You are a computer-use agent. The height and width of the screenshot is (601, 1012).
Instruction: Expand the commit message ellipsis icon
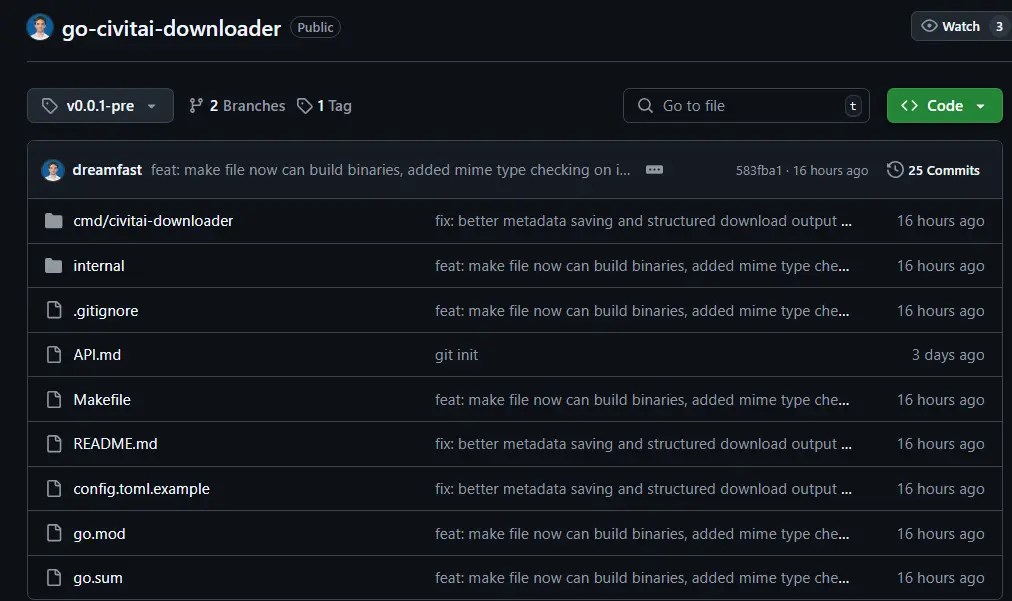tap(654, 170)
